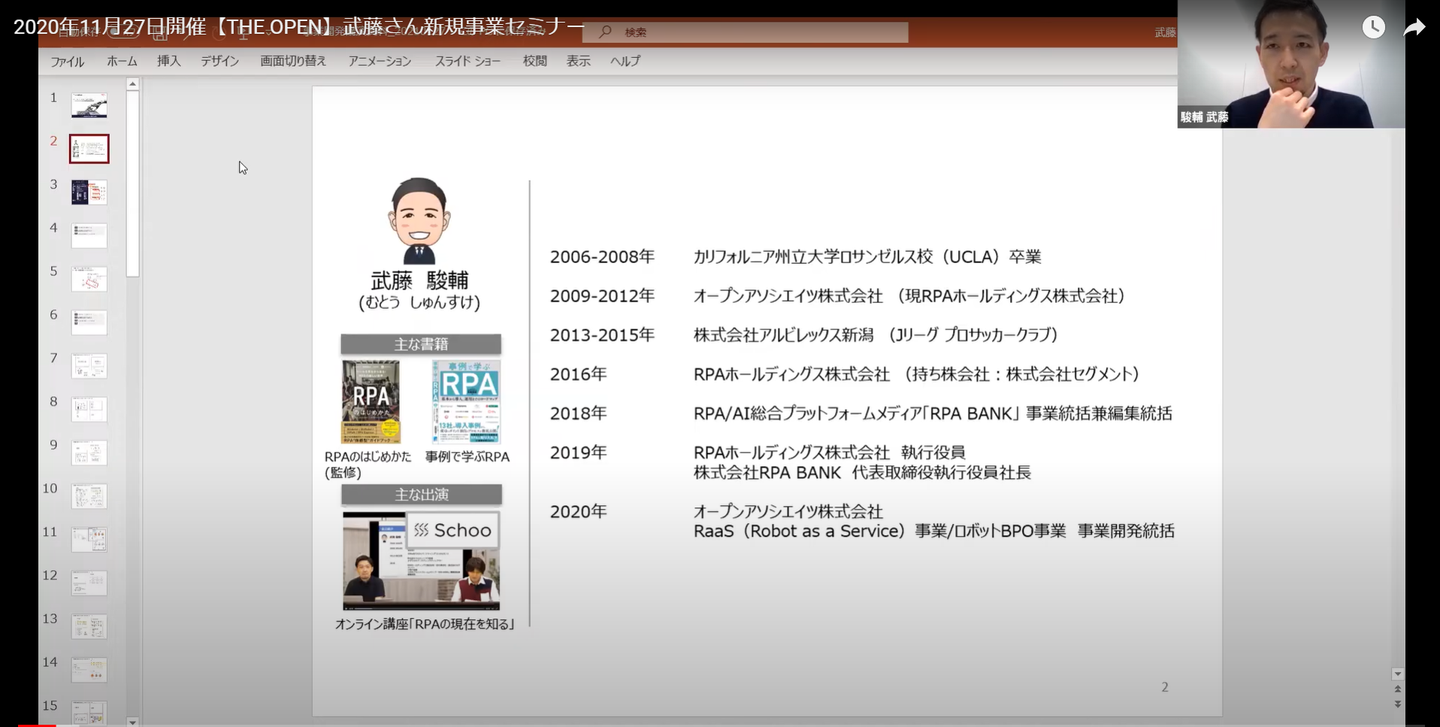Viewport: 1440px width, 727px height.
Task: Click the next slide double-arrow icon
Action: [1398, 705]
